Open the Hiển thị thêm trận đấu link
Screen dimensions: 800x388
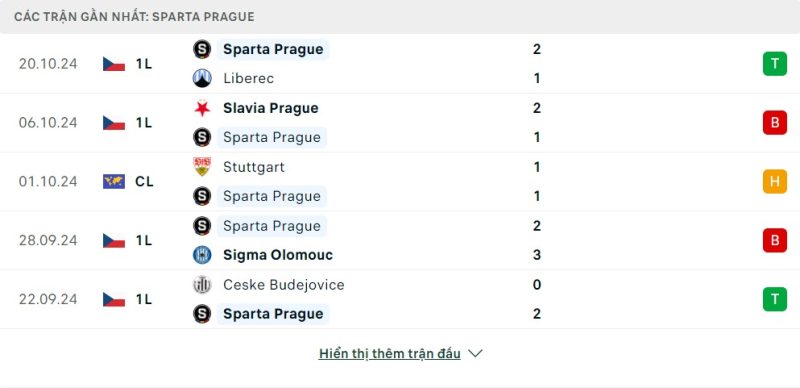click(x=389, y=353)
